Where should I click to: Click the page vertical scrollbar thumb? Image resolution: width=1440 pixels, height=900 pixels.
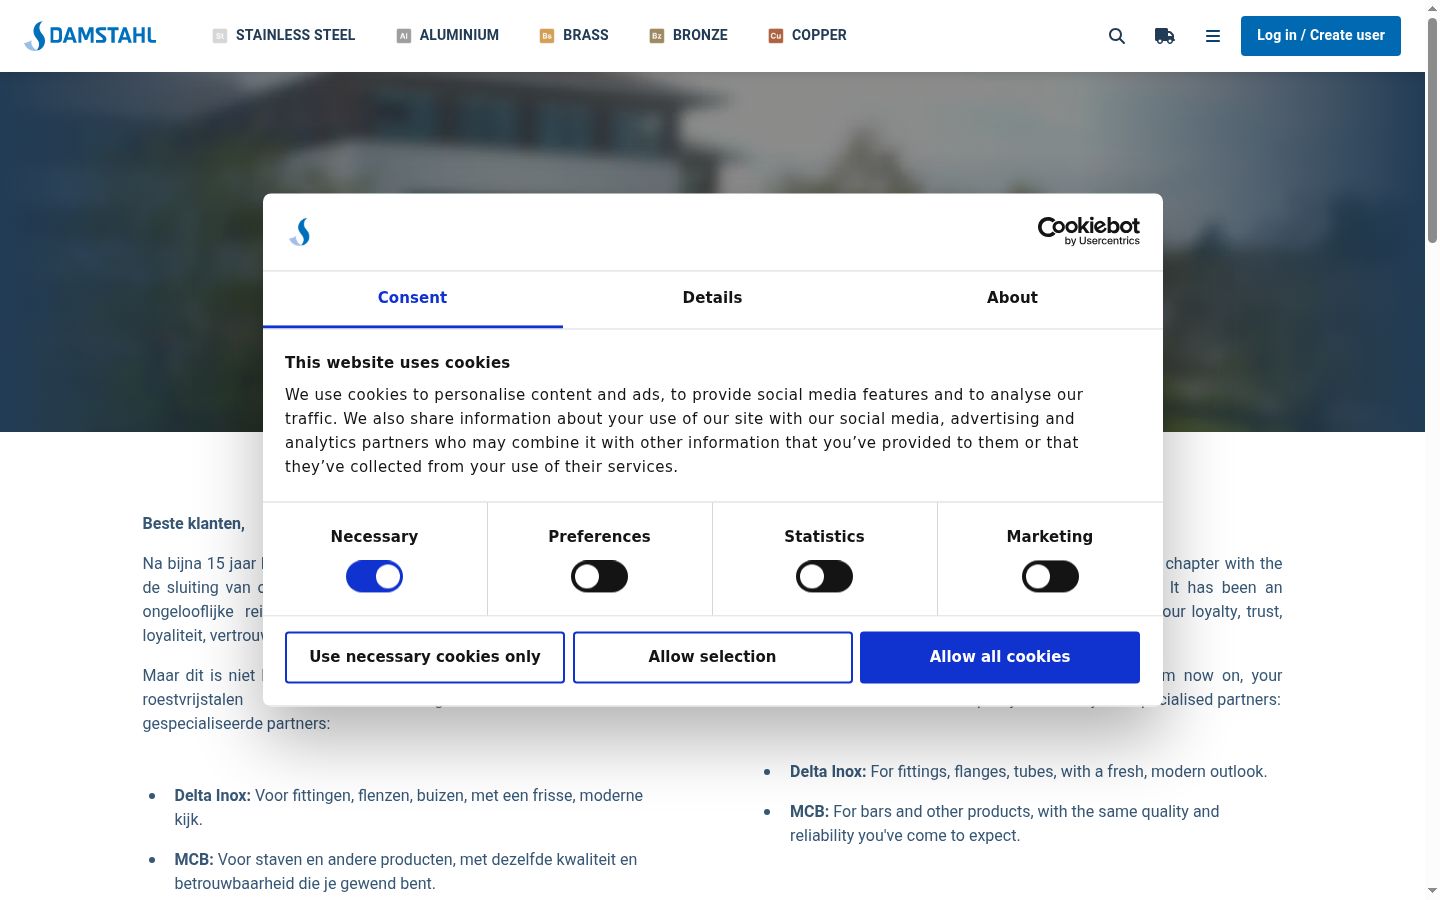tap(1432, 130)
